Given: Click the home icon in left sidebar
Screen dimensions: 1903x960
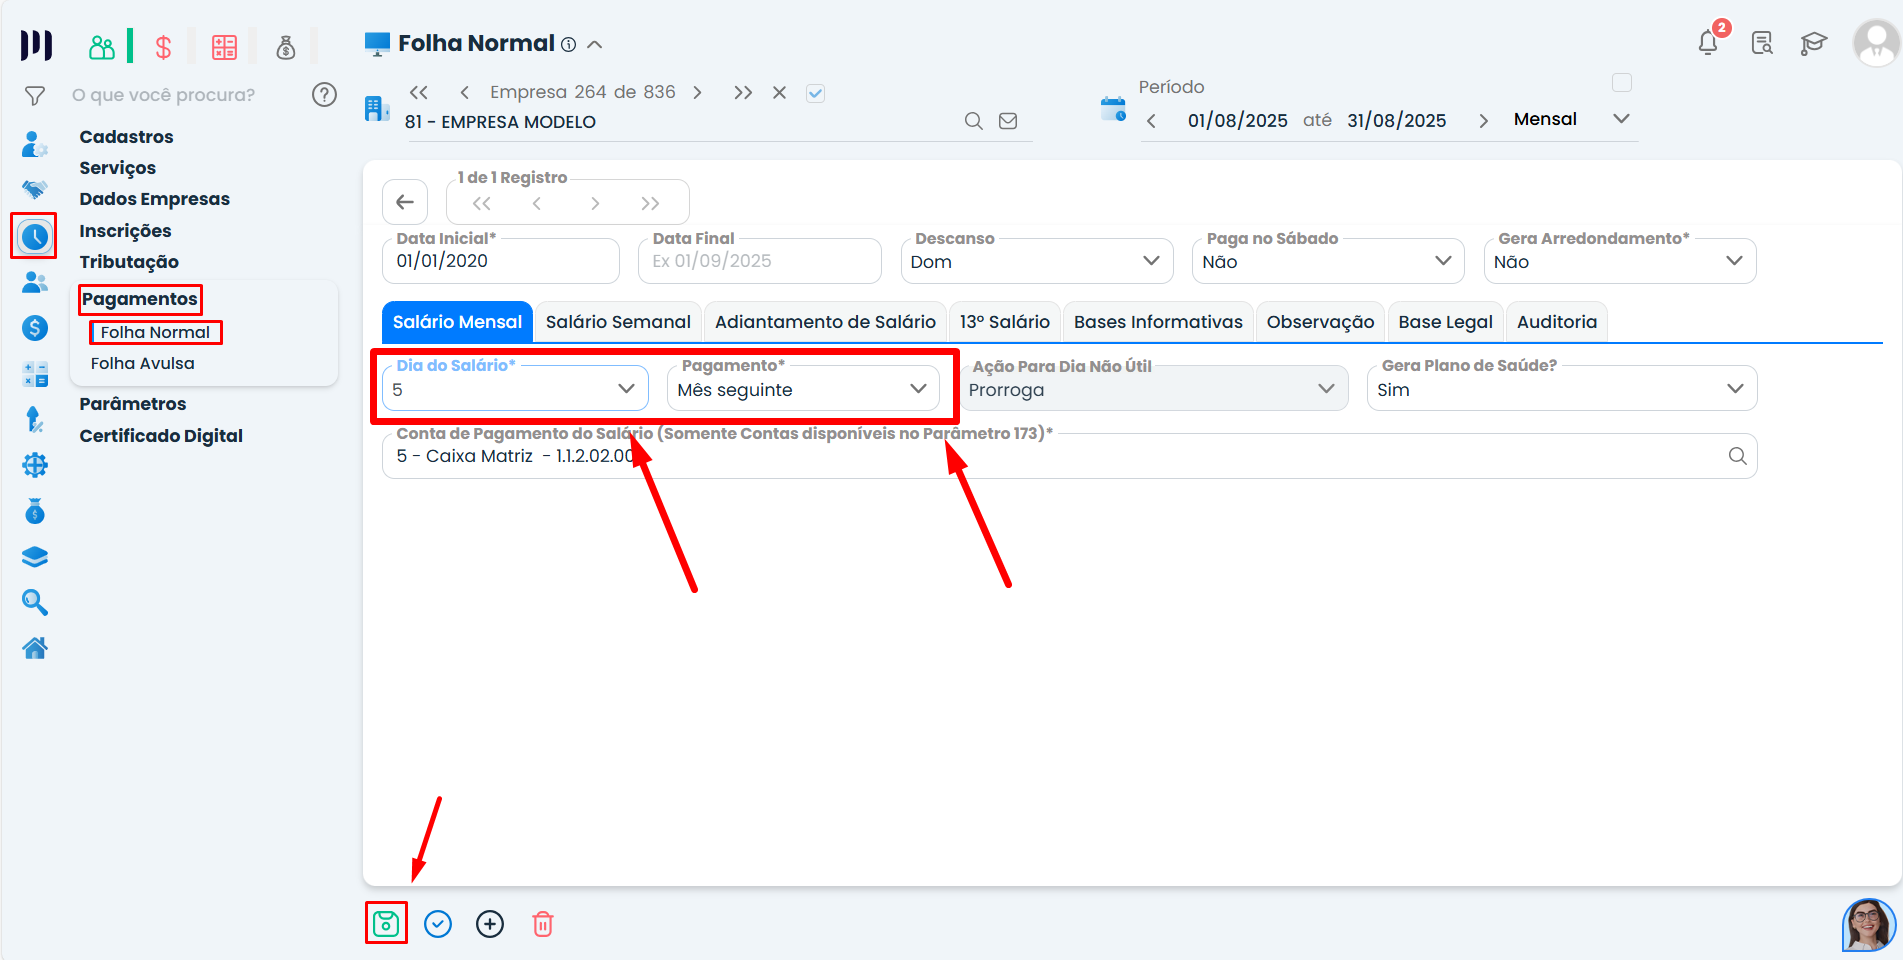Looking at the screenshot, I should pos(35,649).
